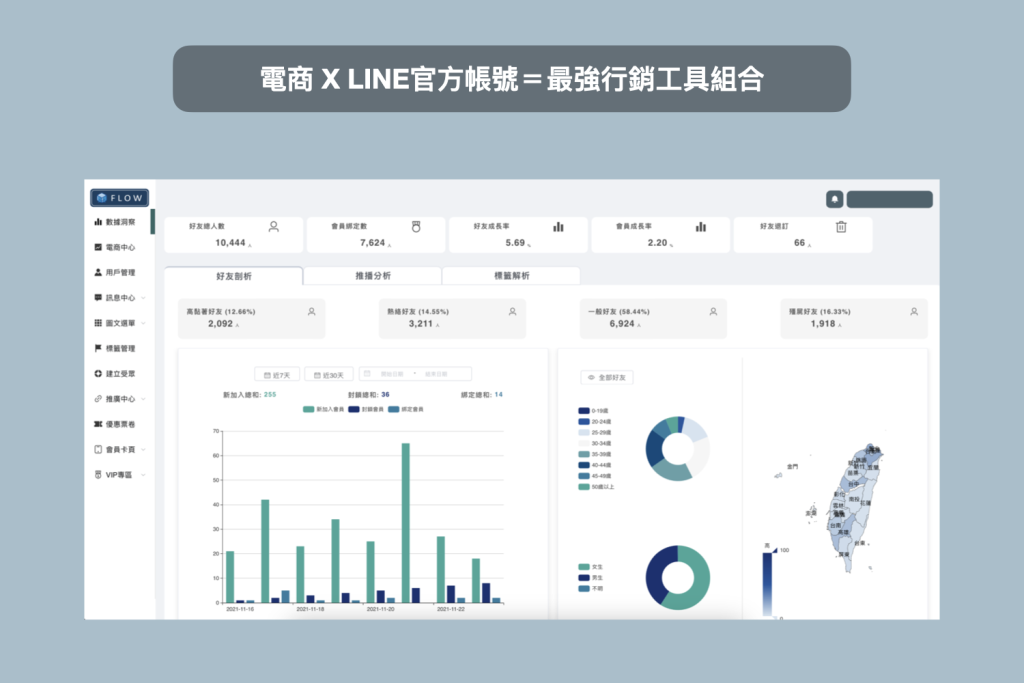
Task: Select 電商中心 menu item
Action: coord(120,247)
